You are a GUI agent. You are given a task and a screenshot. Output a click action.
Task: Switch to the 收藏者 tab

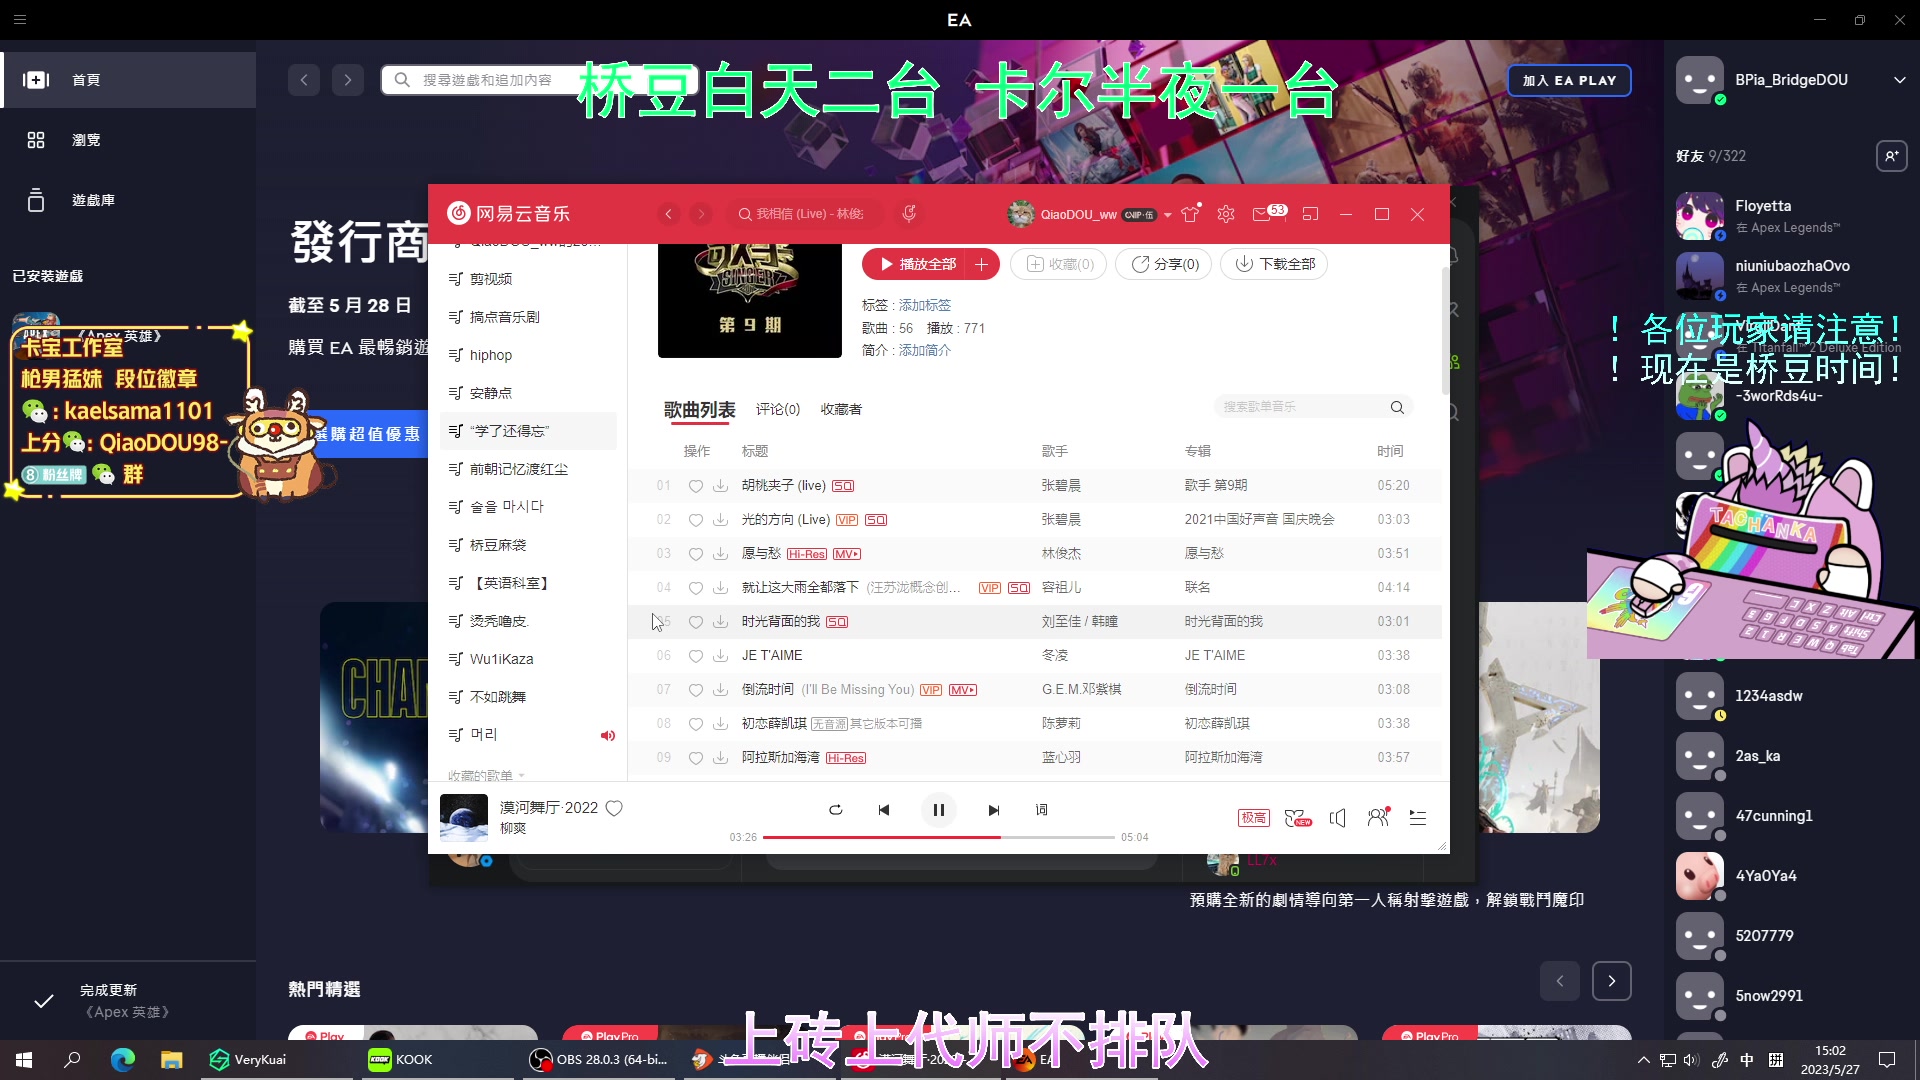[841, 409]
